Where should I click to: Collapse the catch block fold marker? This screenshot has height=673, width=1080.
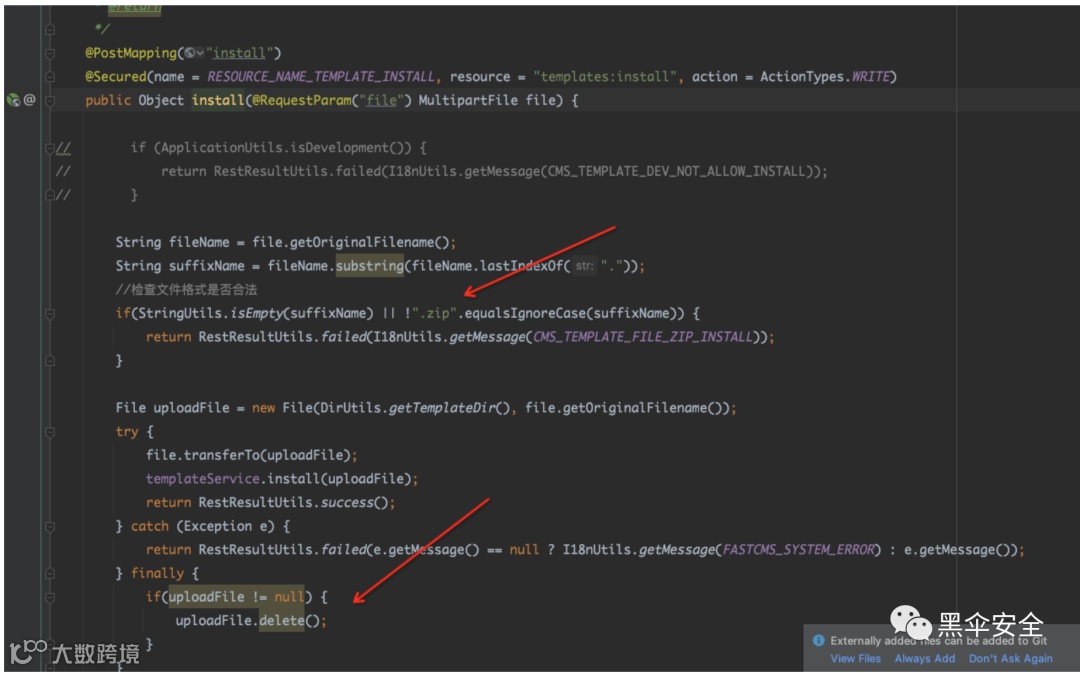coord(50,526)
